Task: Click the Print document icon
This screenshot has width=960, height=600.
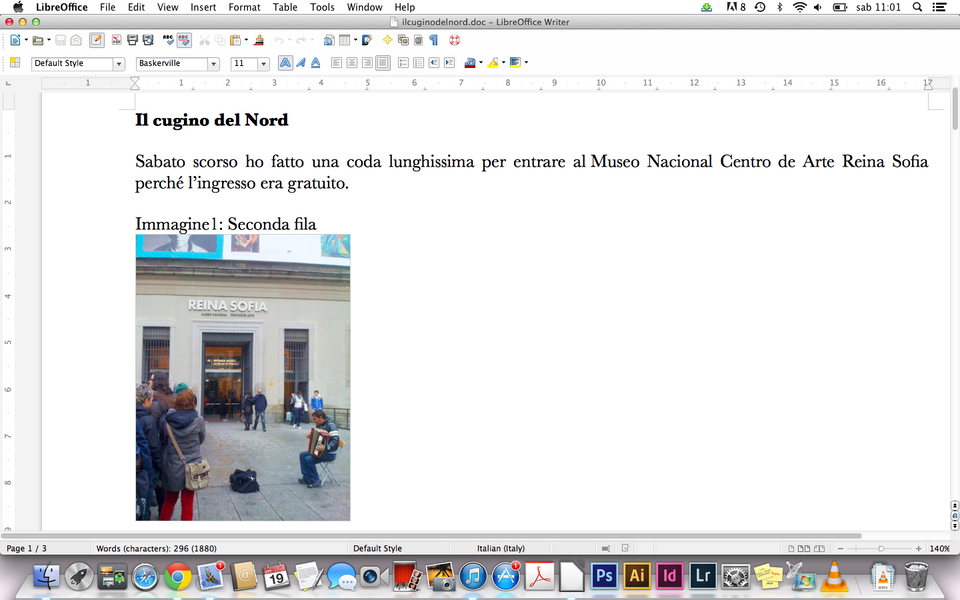Action: tap(132, 41)
